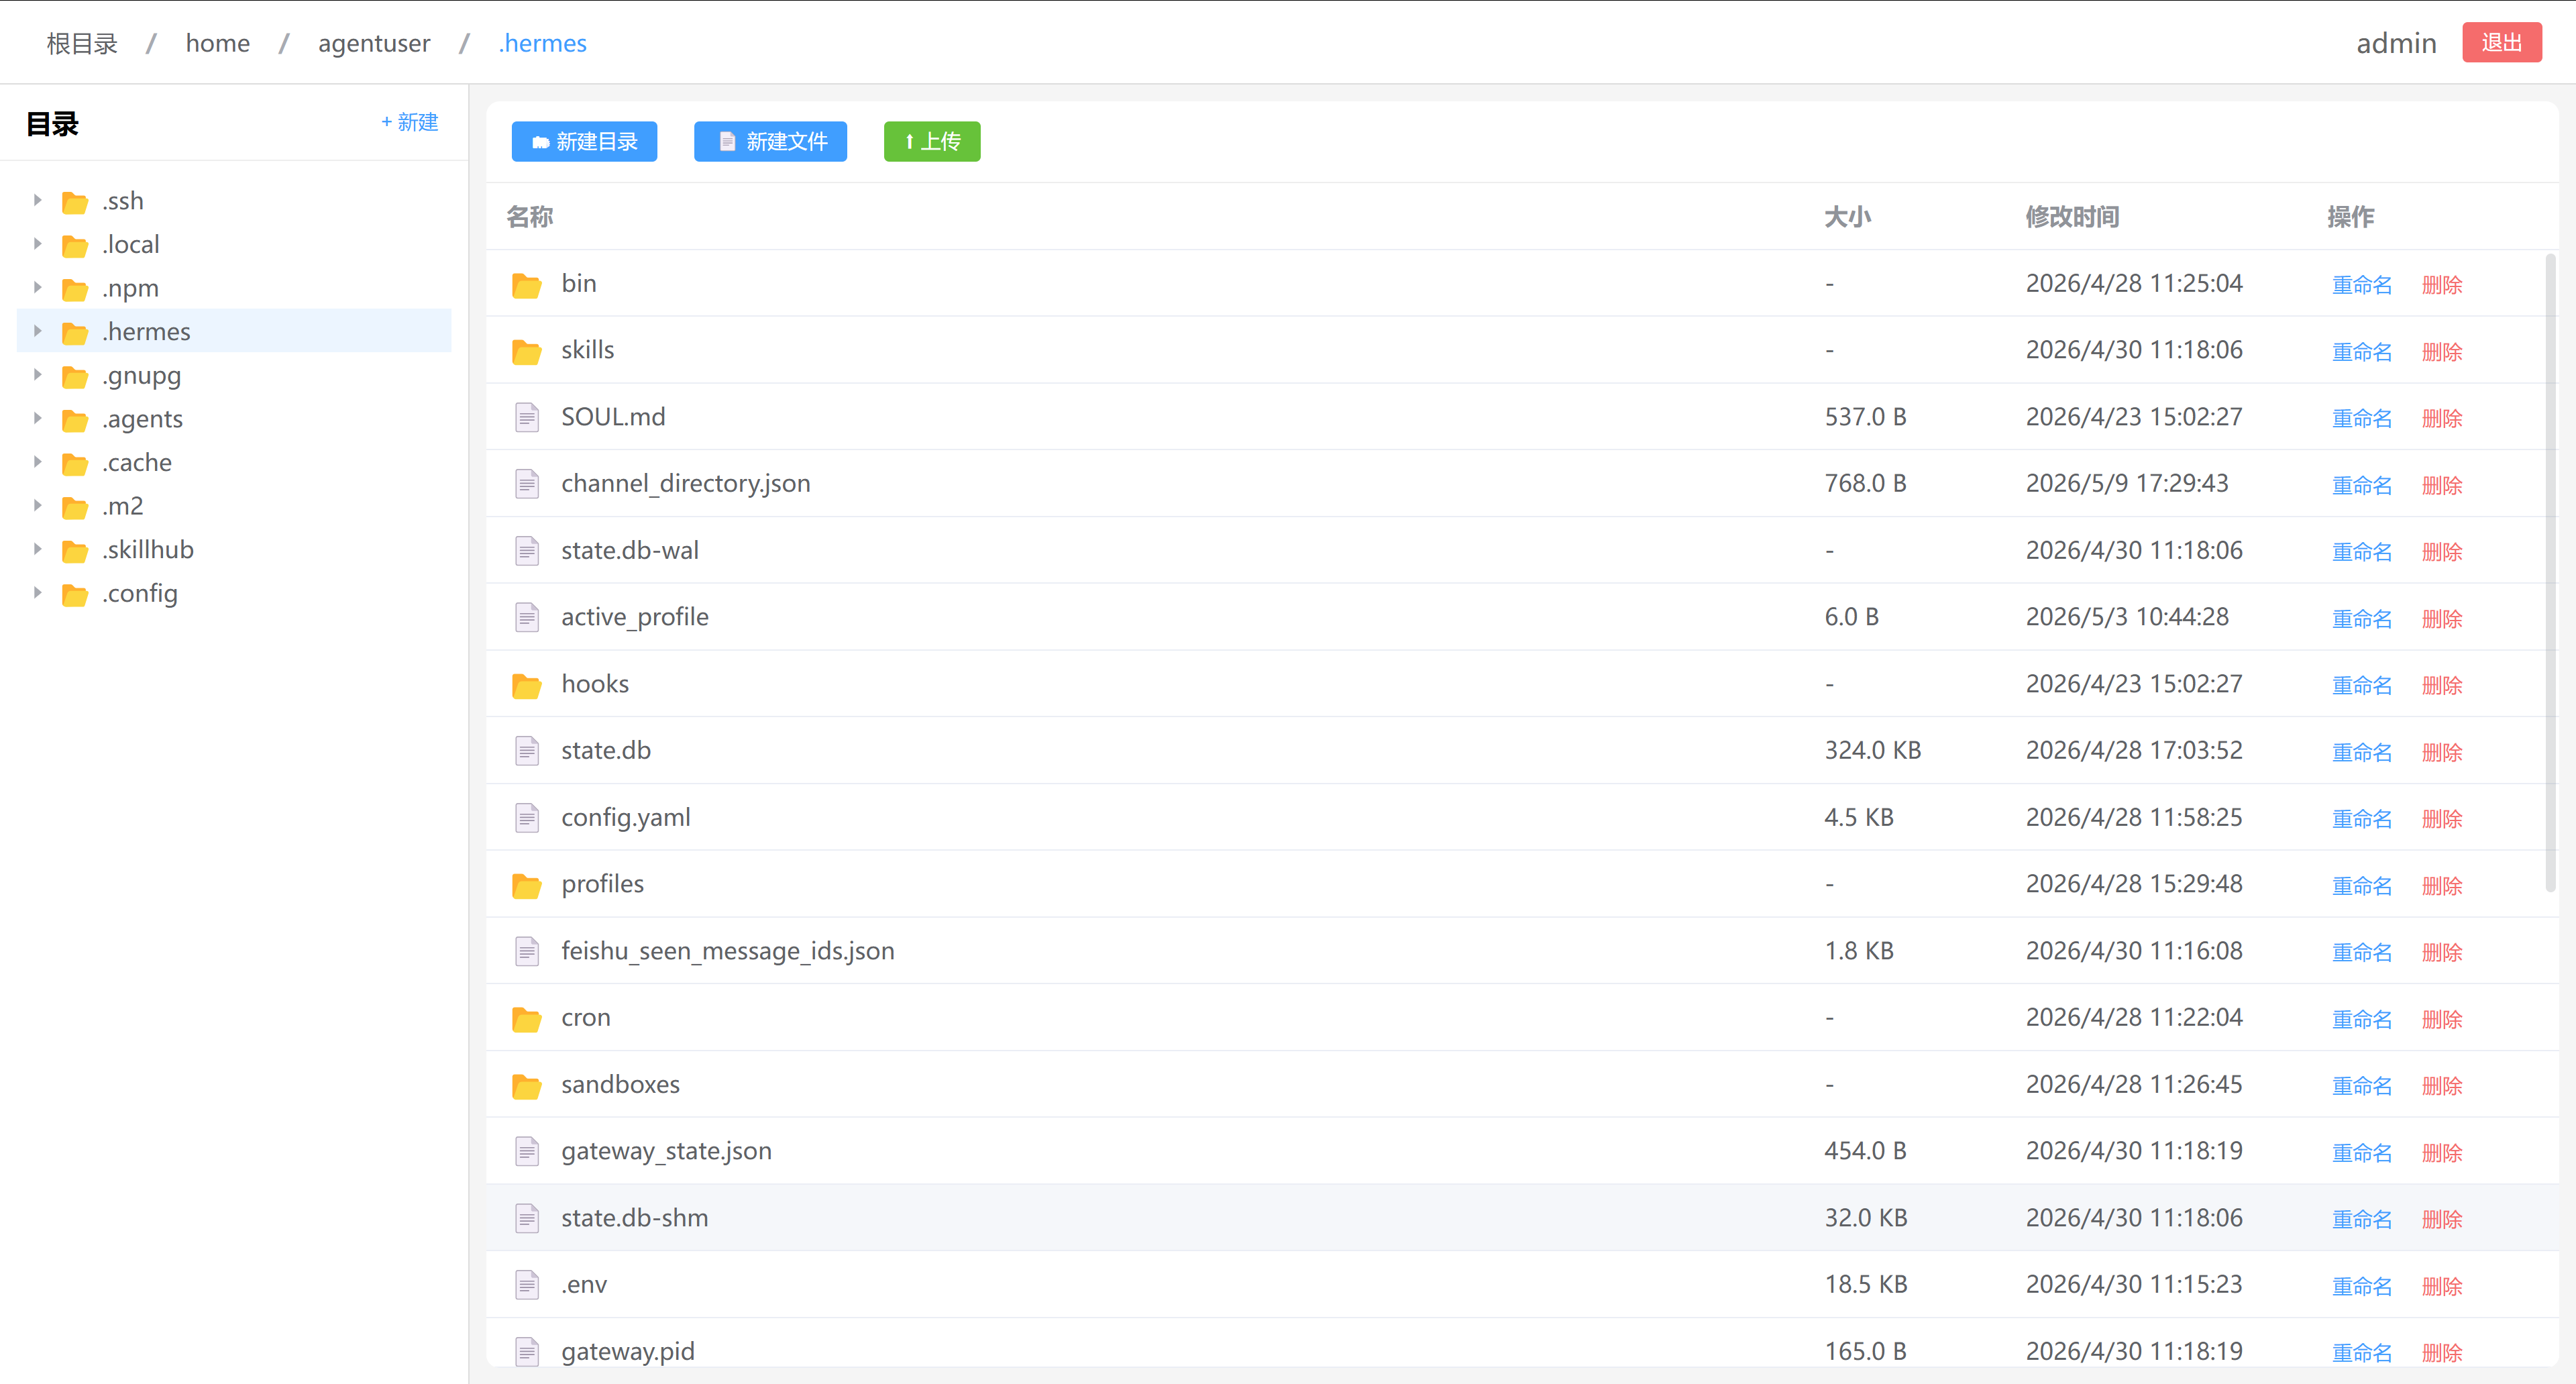Click the file list vertical scrollbar
This screenshot has height=1384, width=2576.
(x=2551, y=572)
